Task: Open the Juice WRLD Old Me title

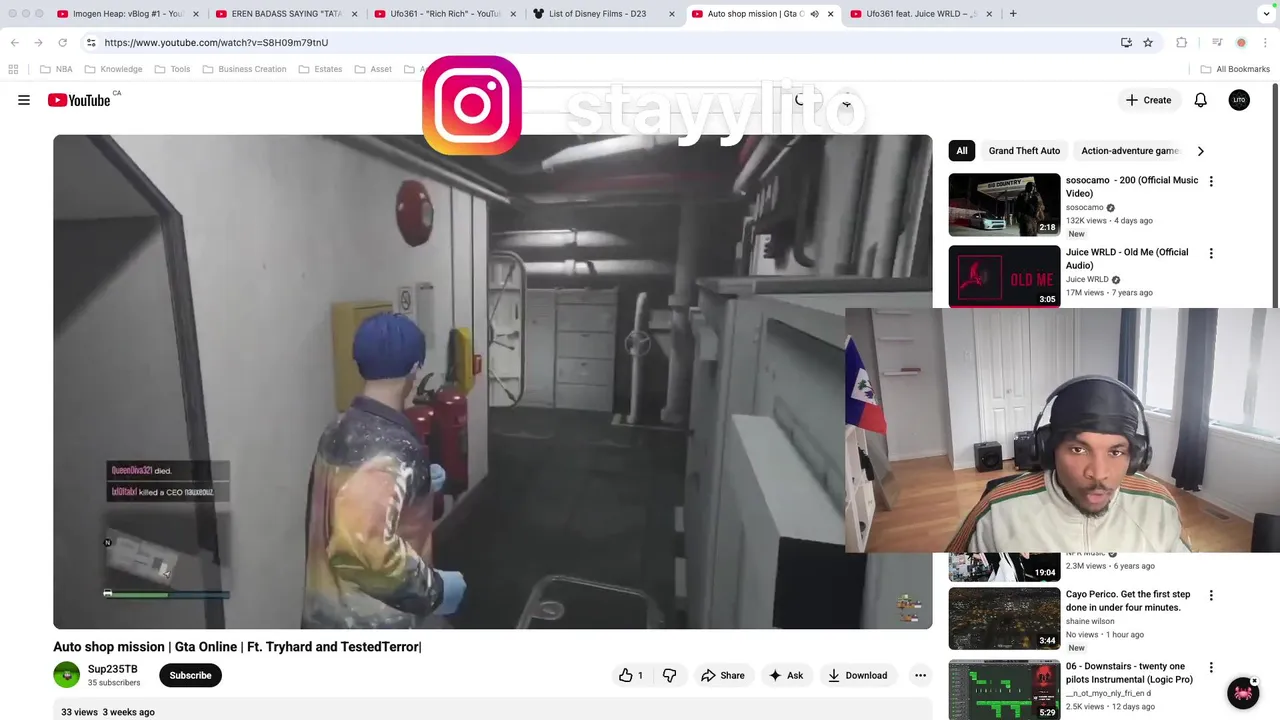Action: (1126, 259)
